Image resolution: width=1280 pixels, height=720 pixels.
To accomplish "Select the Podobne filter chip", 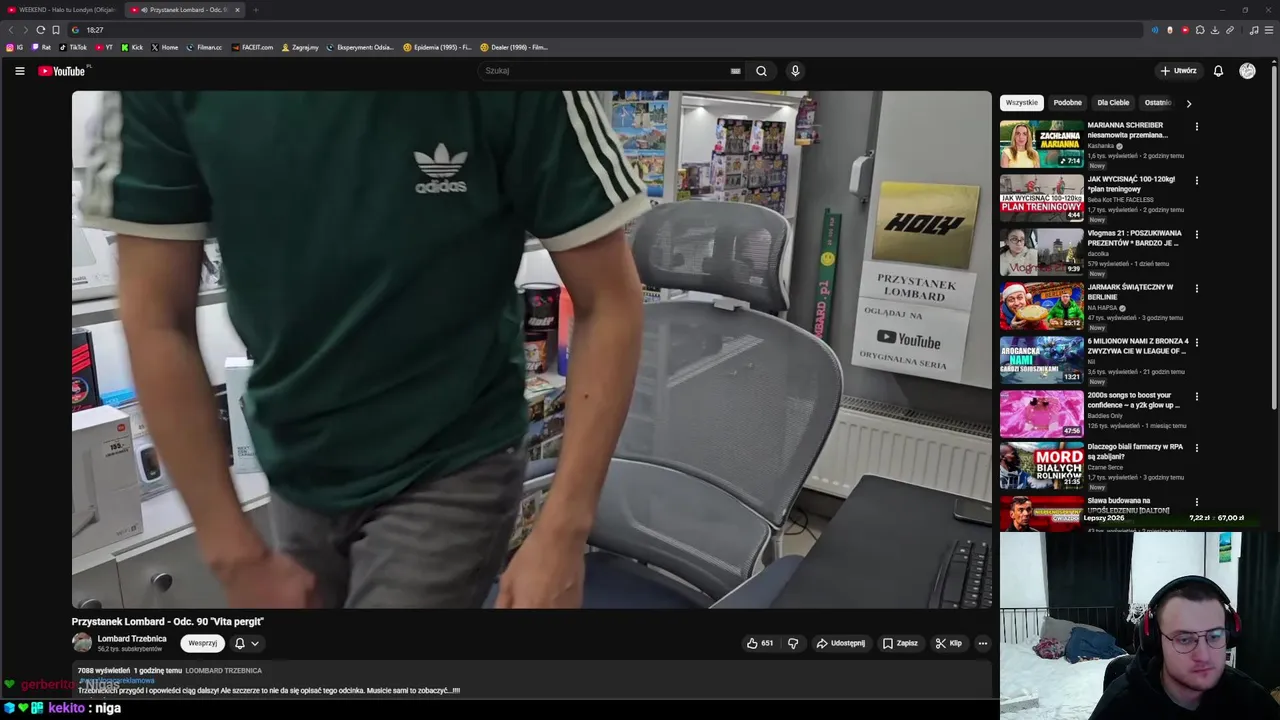I will (1067, 103).
